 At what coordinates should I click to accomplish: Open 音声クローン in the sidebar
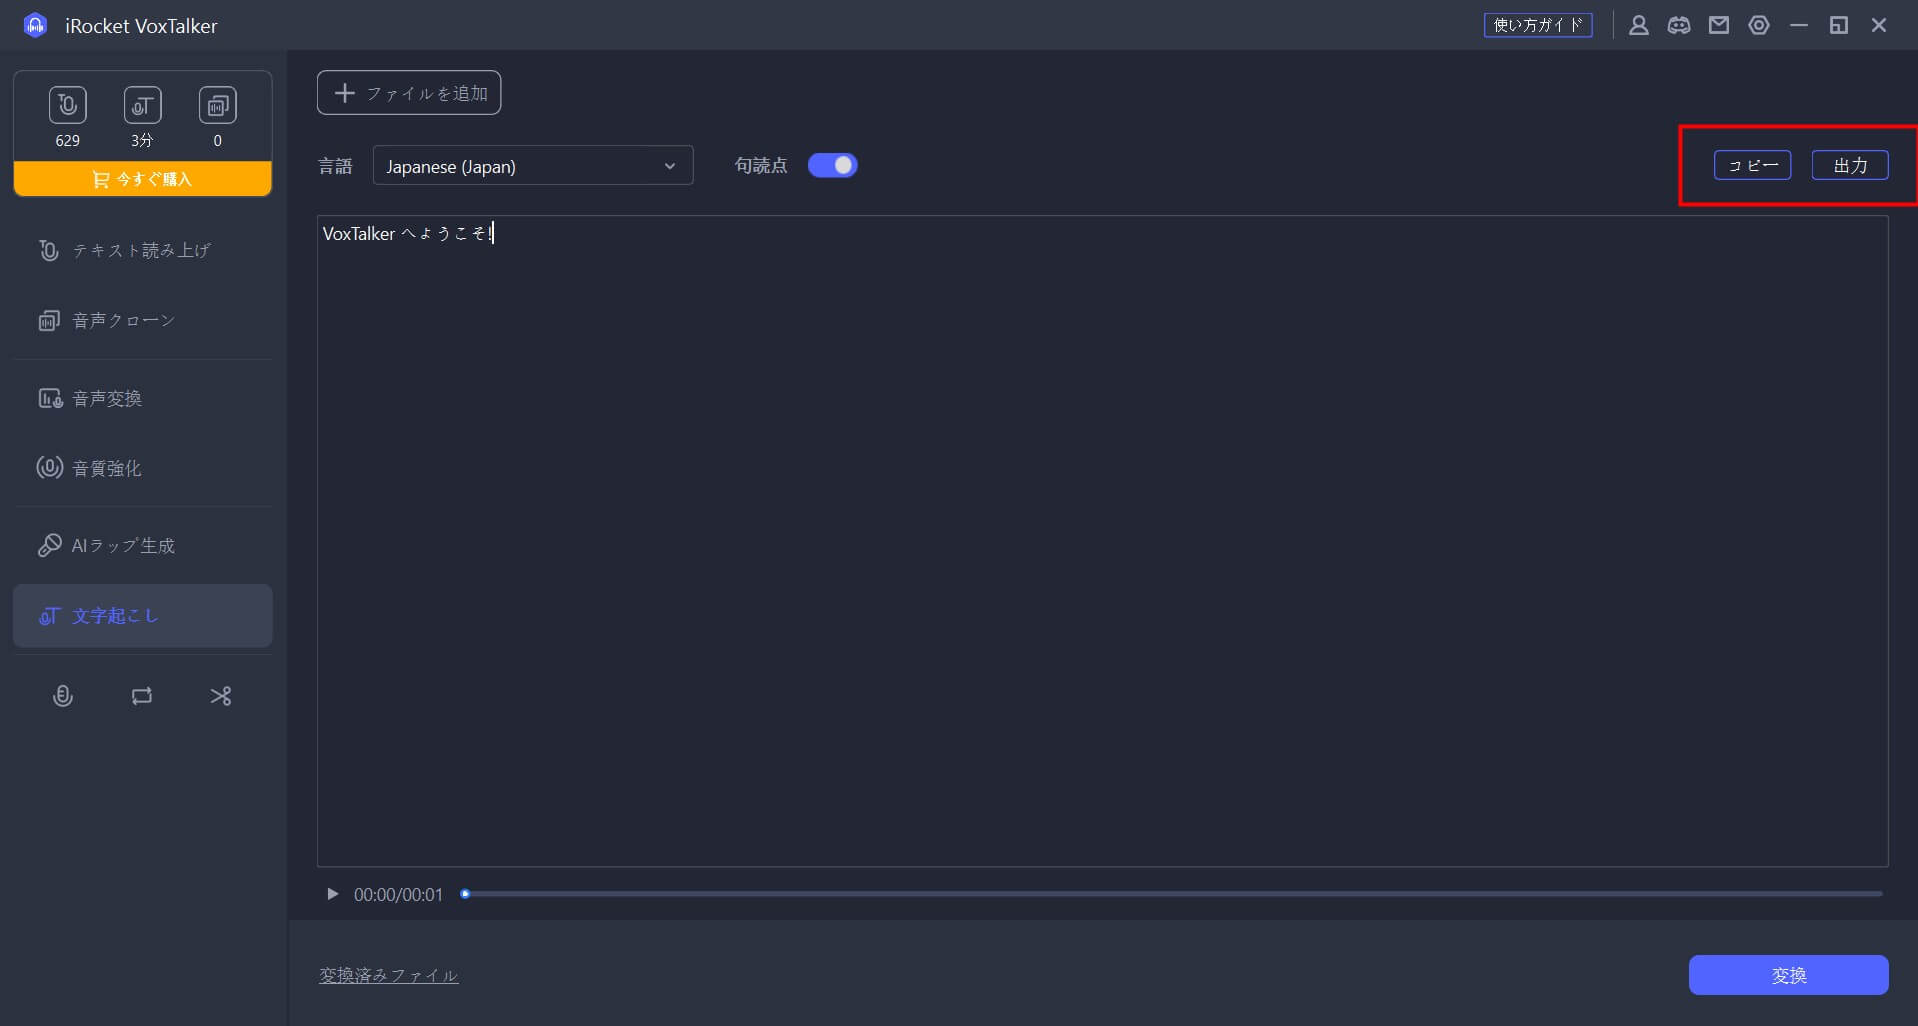point(143,320)
